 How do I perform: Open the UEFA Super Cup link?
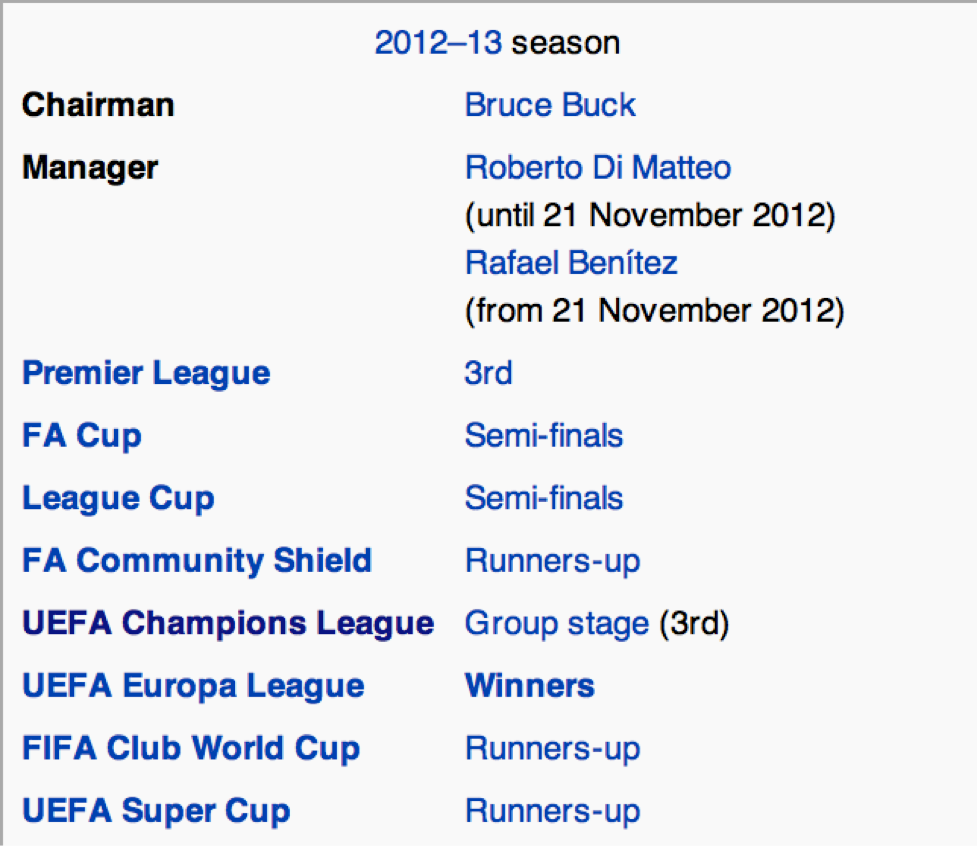click(x=157, y=810)
